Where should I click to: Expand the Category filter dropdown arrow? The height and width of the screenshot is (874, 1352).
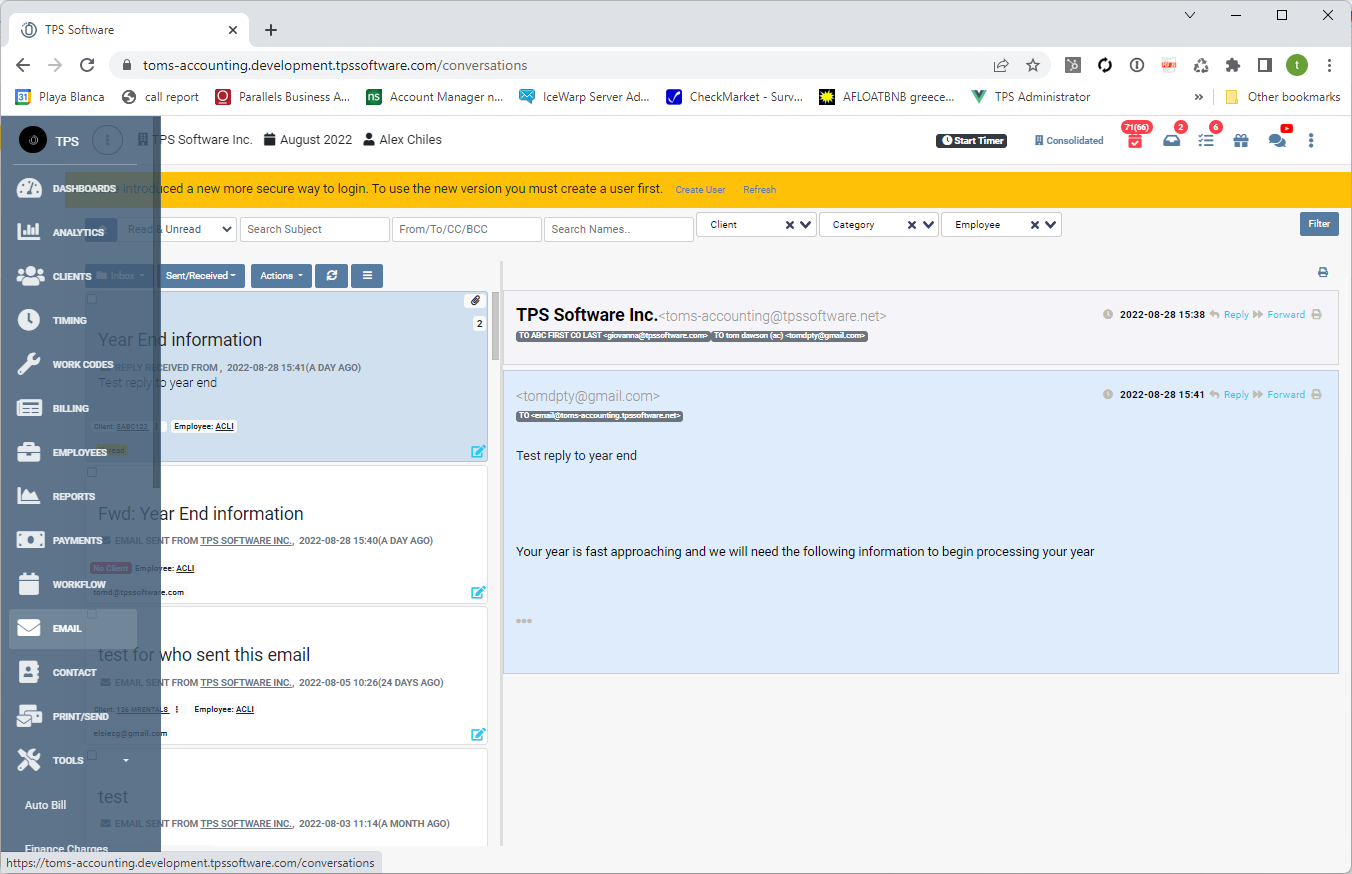[x=928, y=225]
